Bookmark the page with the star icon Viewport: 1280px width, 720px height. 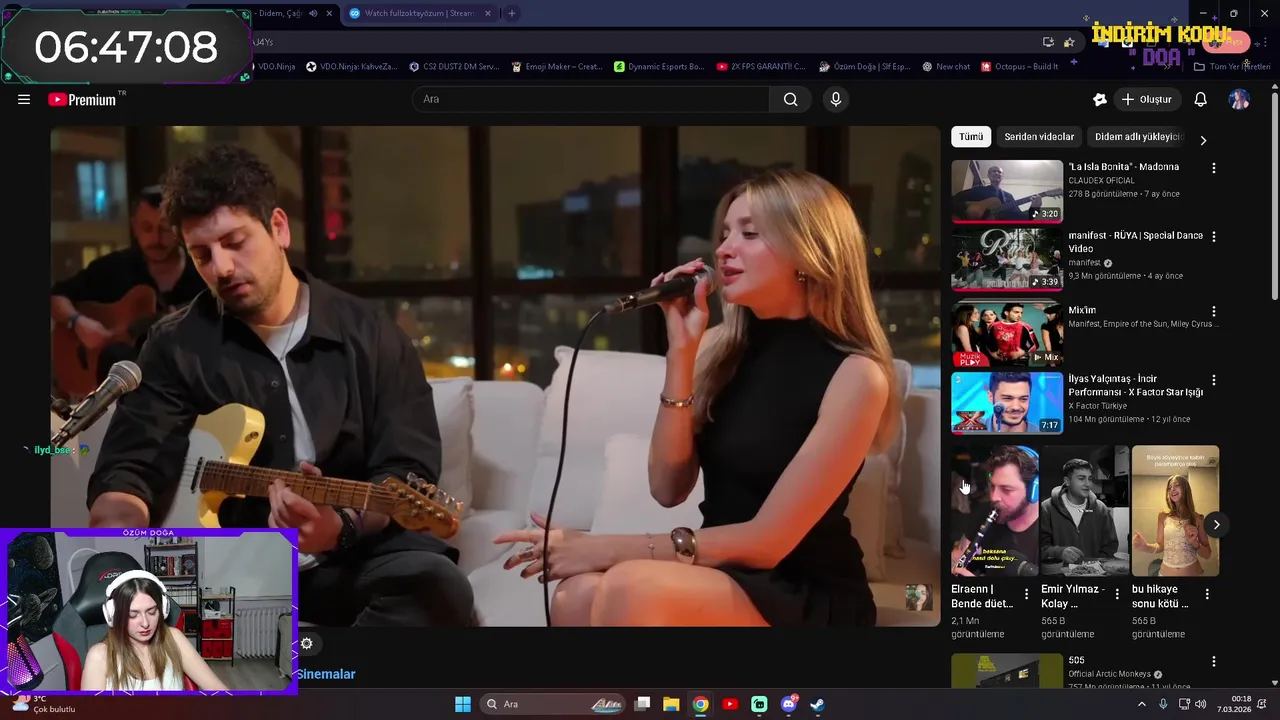click(x=1069, y=42)
